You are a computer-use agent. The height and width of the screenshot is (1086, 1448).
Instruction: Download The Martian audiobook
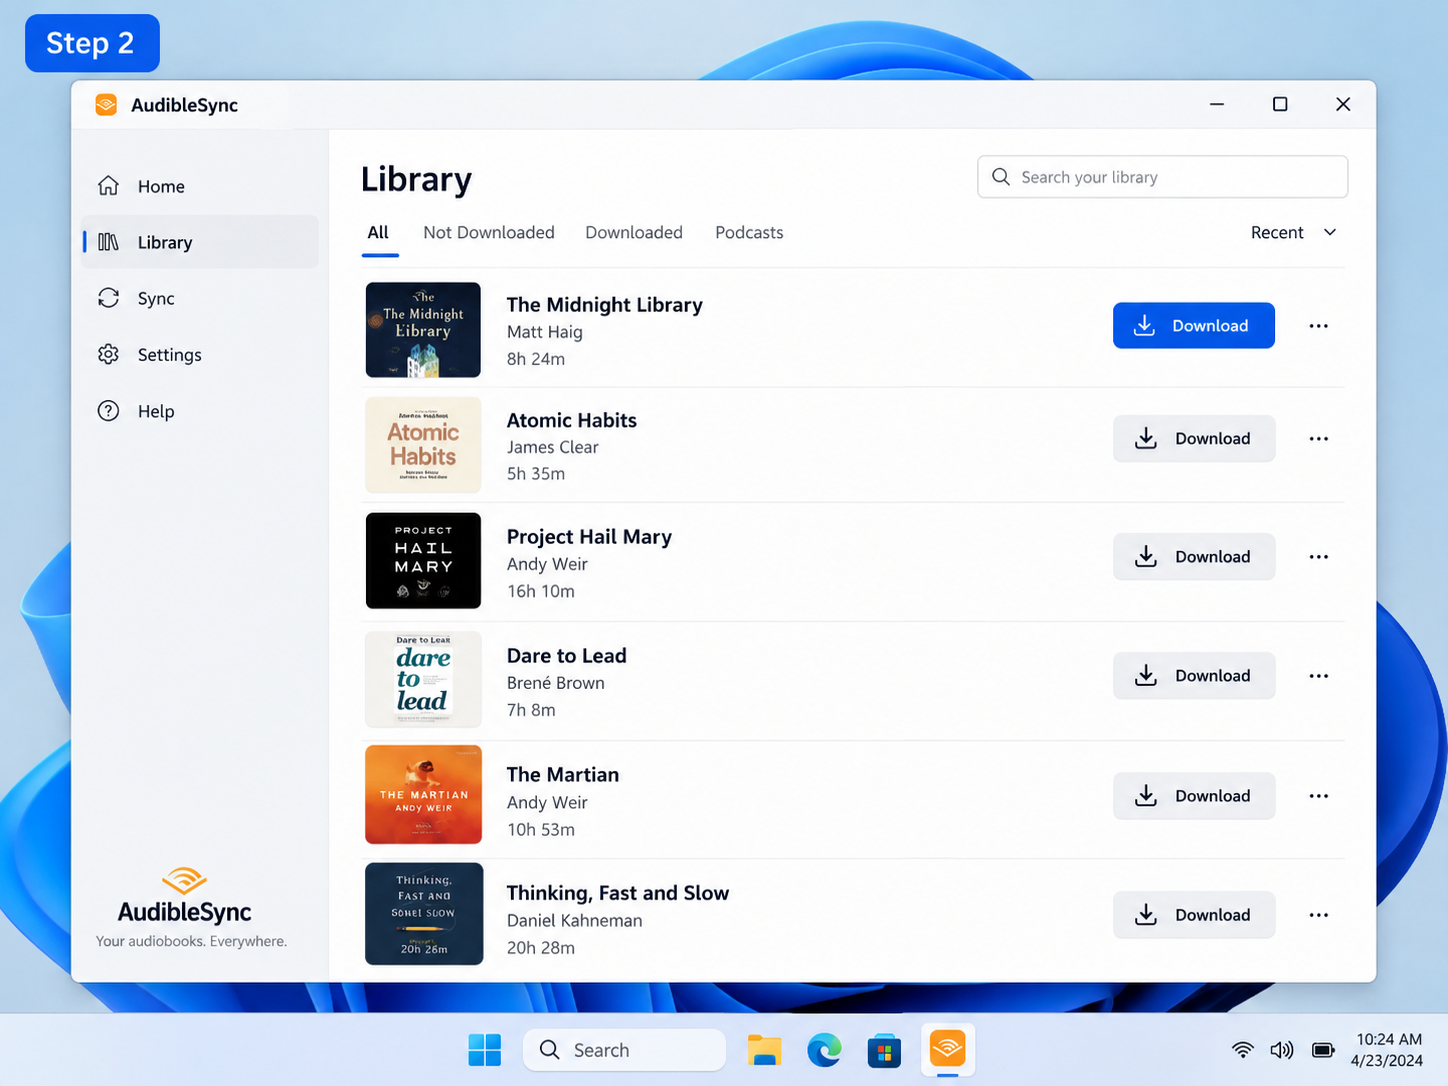(x=1194, y=796)
